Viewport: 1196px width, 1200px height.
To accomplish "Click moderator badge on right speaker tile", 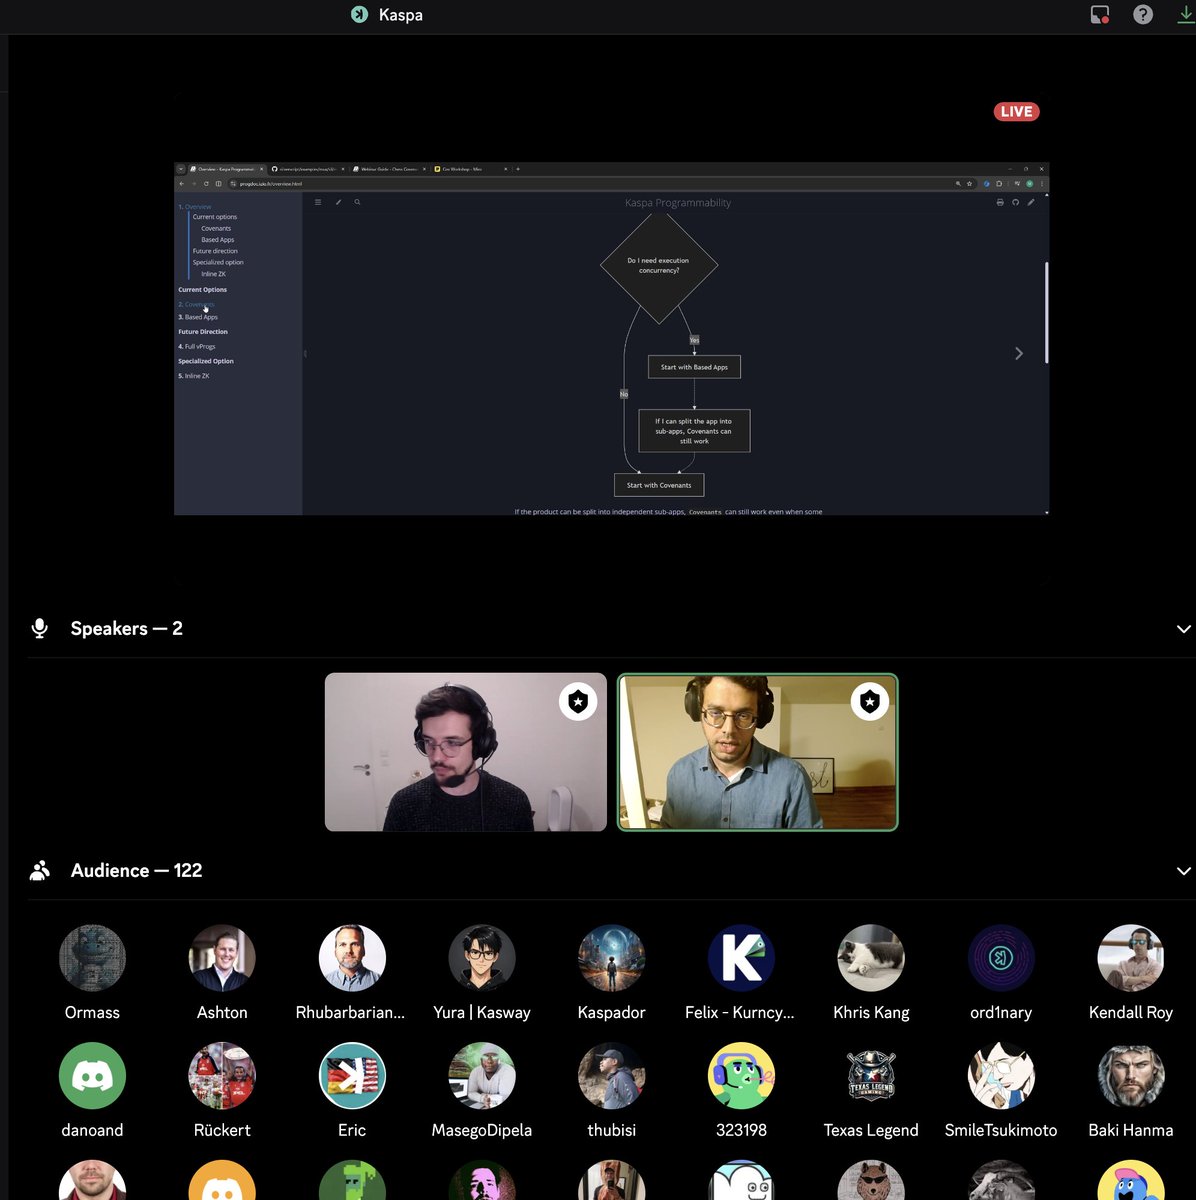I will [x=870, y=702].
